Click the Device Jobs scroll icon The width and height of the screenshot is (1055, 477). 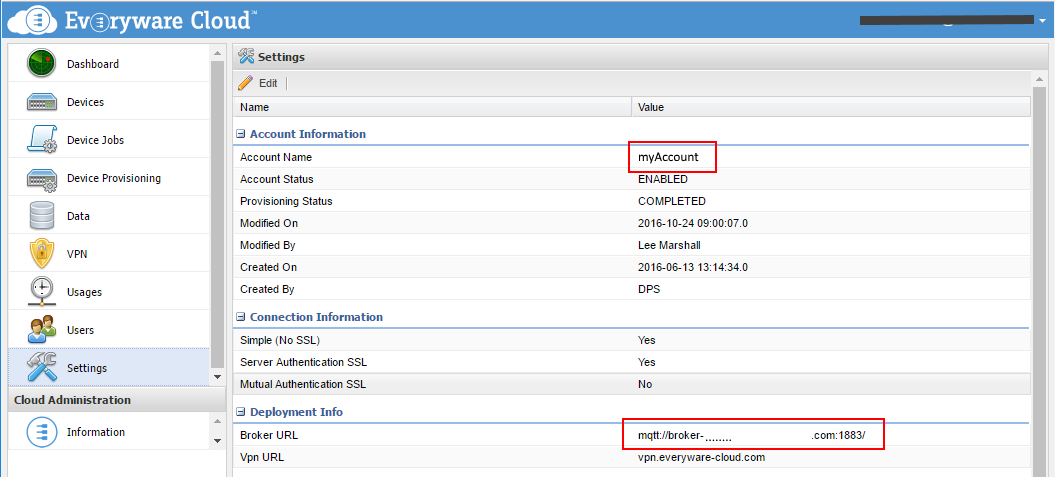[x=42, y=140]
